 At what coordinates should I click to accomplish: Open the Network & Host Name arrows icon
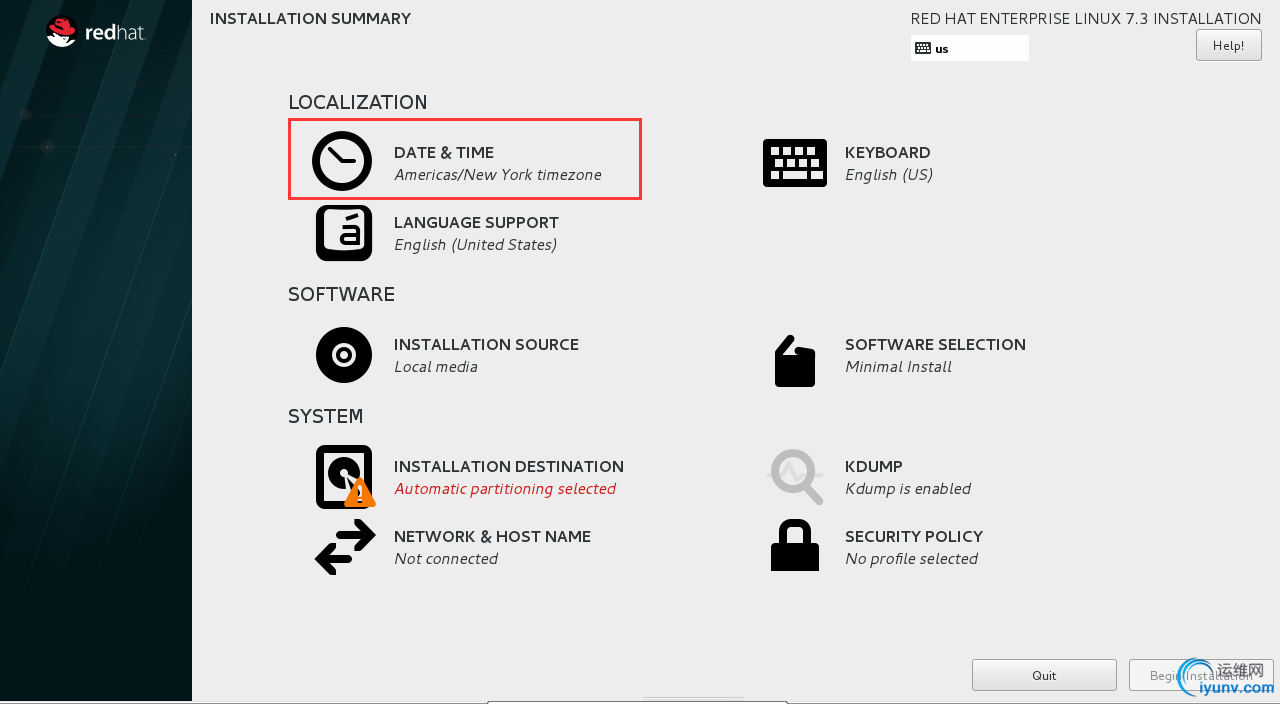click(345, 547)
